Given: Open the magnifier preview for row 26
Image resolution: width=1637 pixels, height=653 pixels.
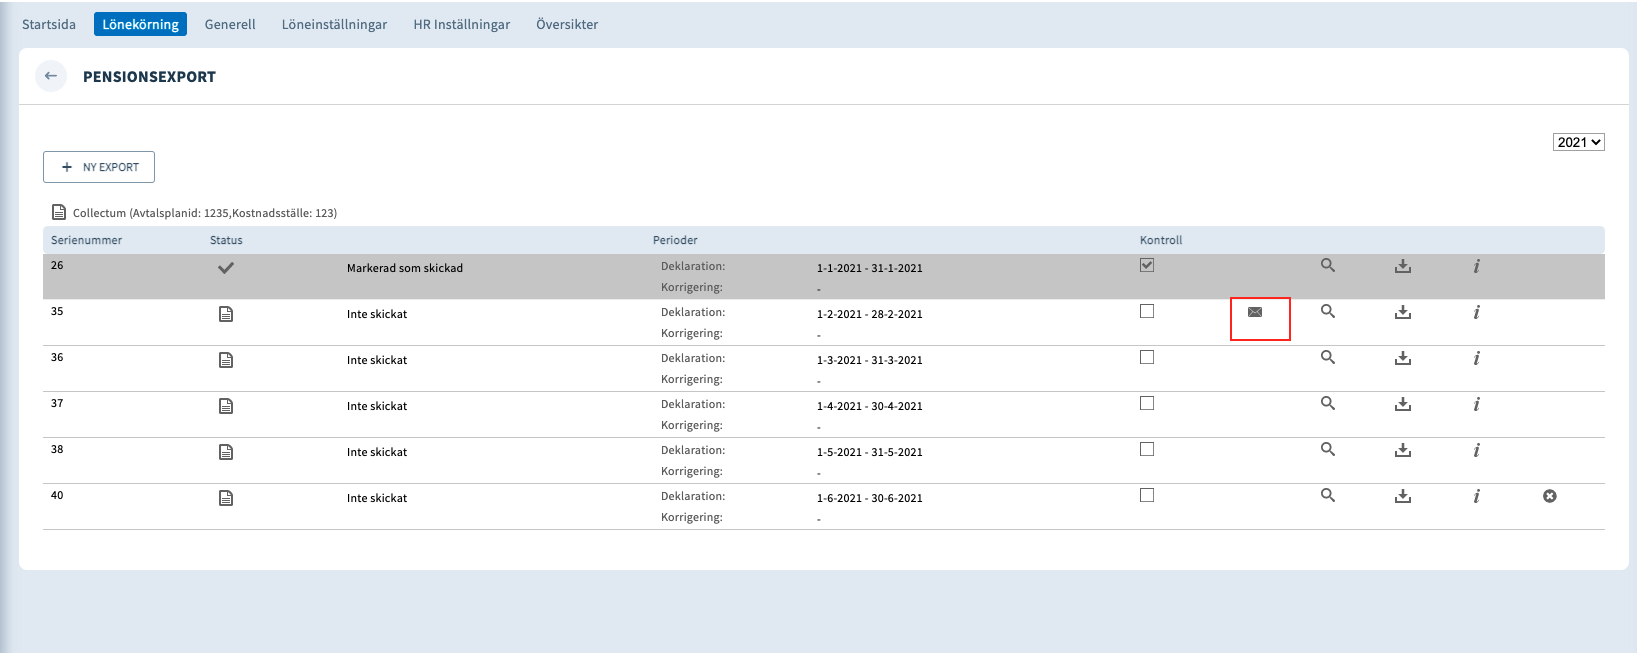Looking at the screenshot, I should 1328,266.
